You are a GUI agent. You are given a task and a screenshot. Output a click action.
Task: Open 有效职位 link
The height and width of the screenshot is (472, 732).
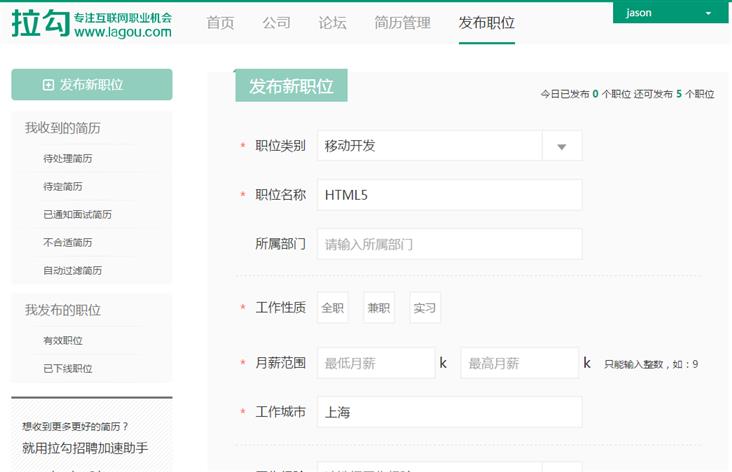click(63, 340)
